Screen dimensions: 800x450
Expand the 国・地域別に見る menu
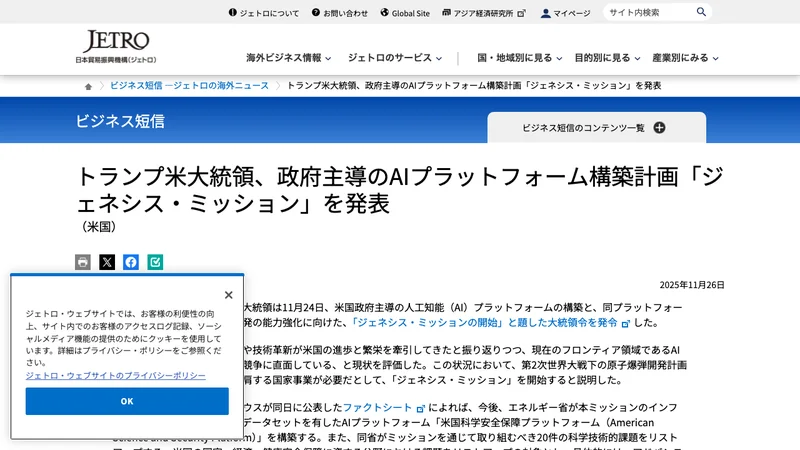click(520, 58)
